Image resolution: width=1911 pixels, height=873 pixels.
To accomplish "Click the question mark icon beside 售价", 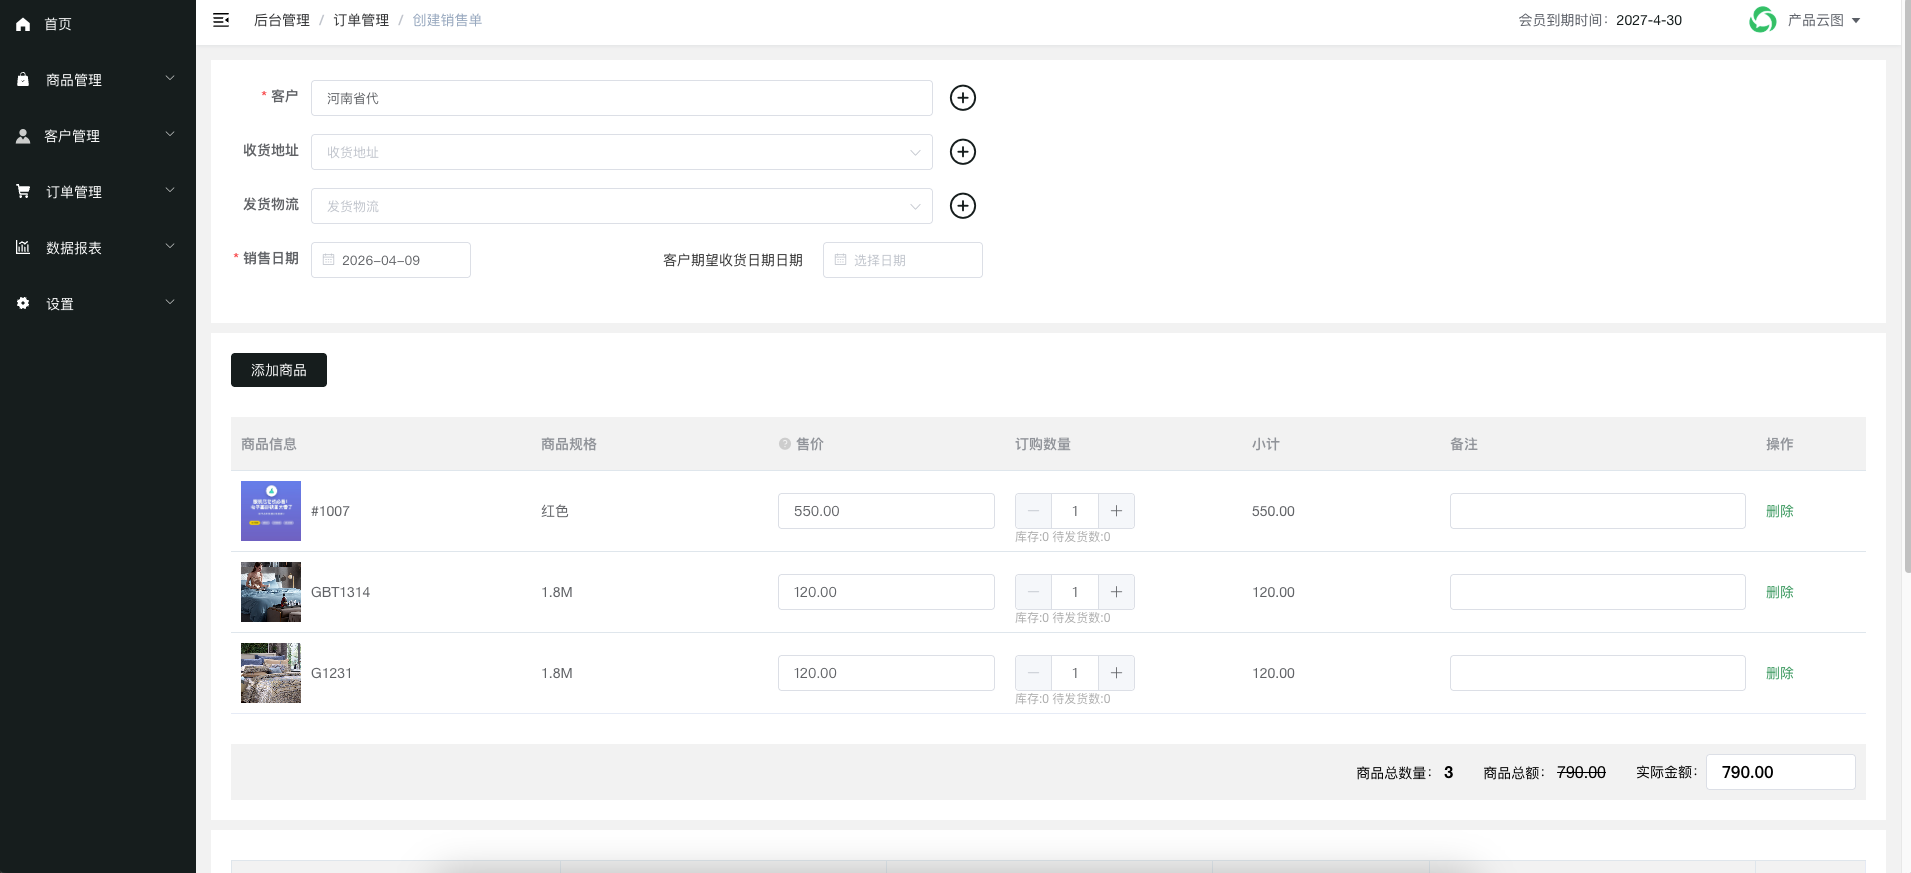I will click(785, 444).
